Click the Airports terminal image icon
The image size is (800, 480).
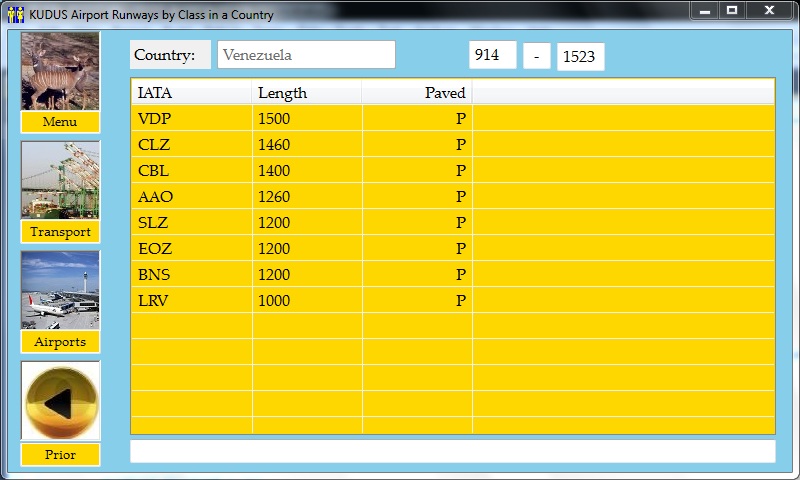coord(60,290)
